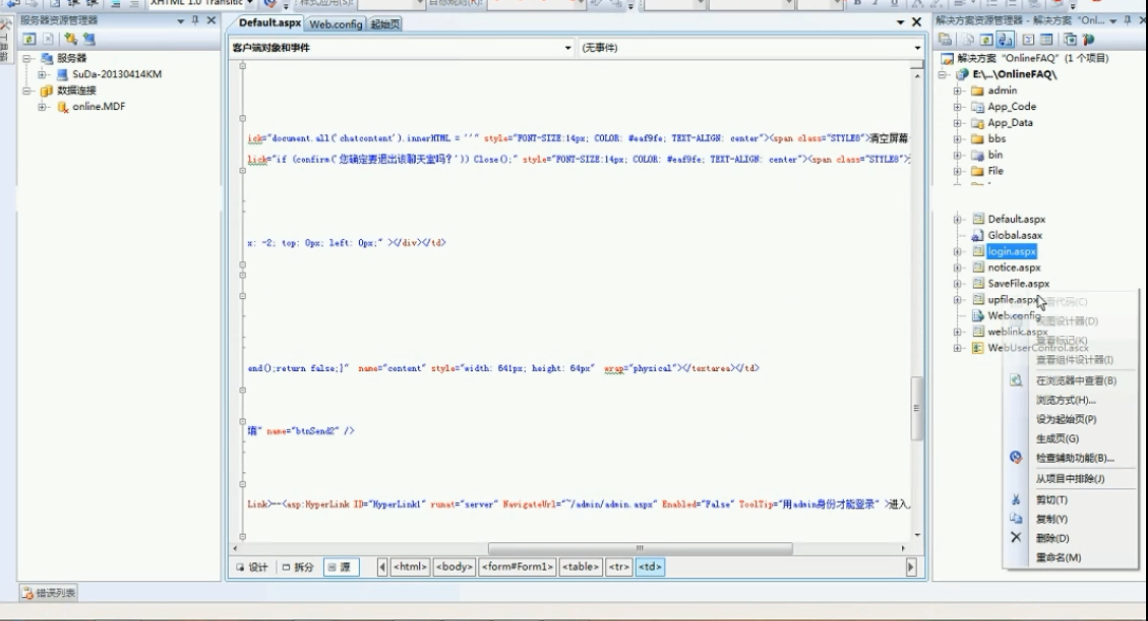Select login.aspx in Solution Explorer

(1011, 252)
